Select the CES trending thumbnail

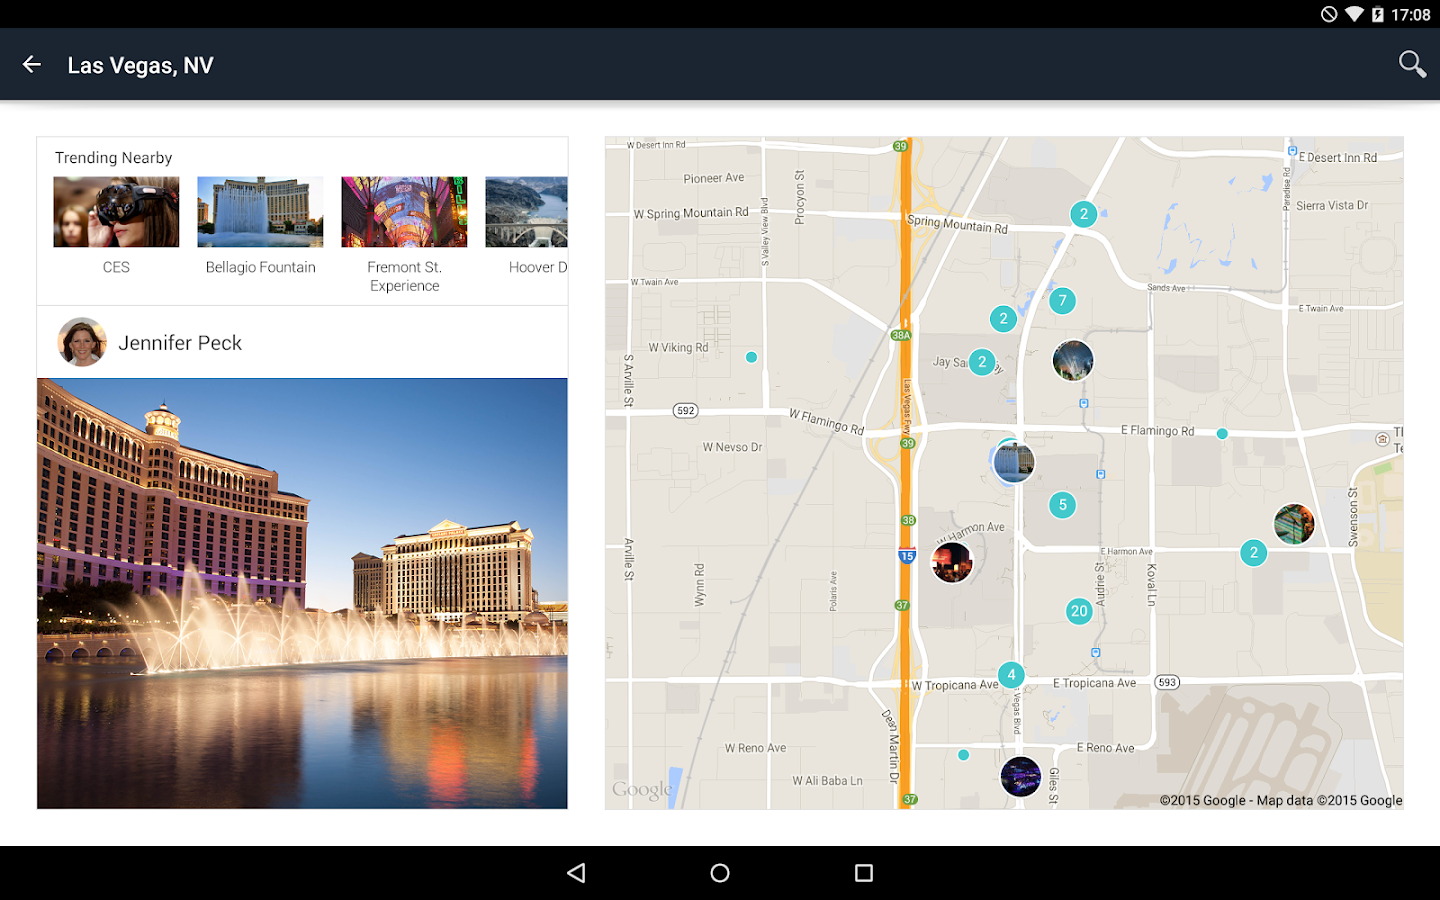[116, 211]
